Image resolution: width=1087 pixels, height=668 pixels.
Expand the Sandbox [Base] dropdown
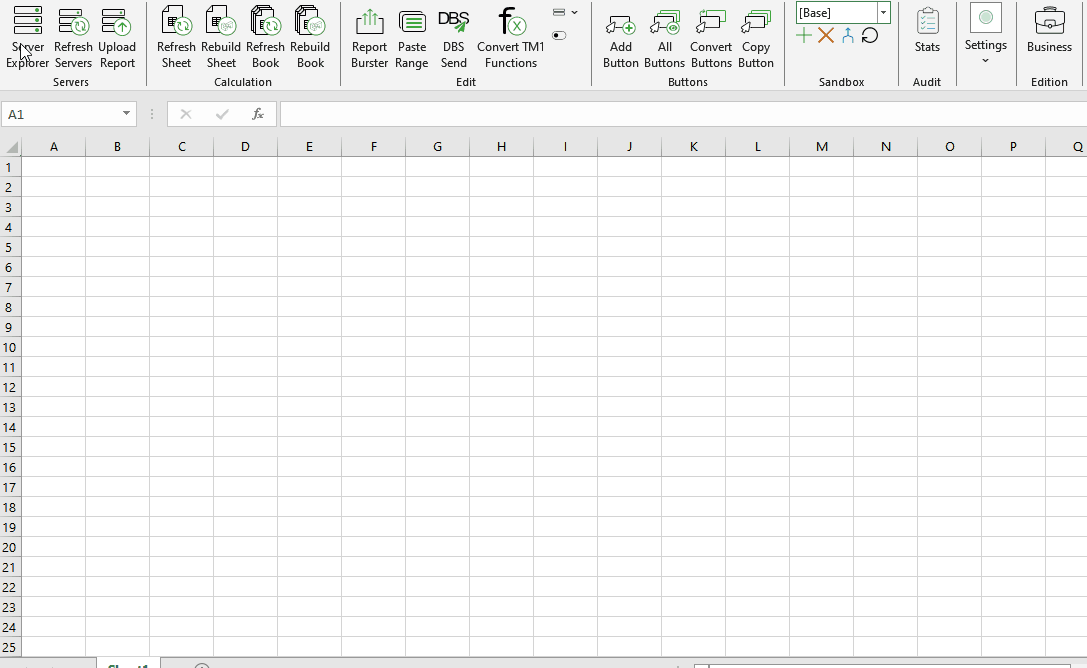(884, 13)
